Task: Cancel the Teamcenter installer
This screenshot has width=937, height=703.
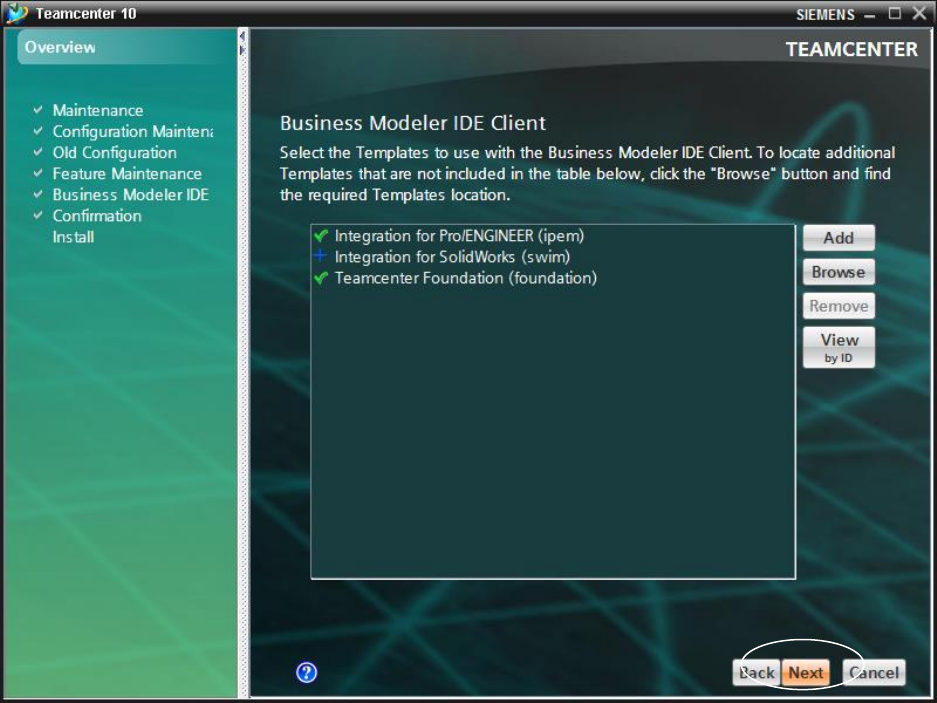Action: 874,673
